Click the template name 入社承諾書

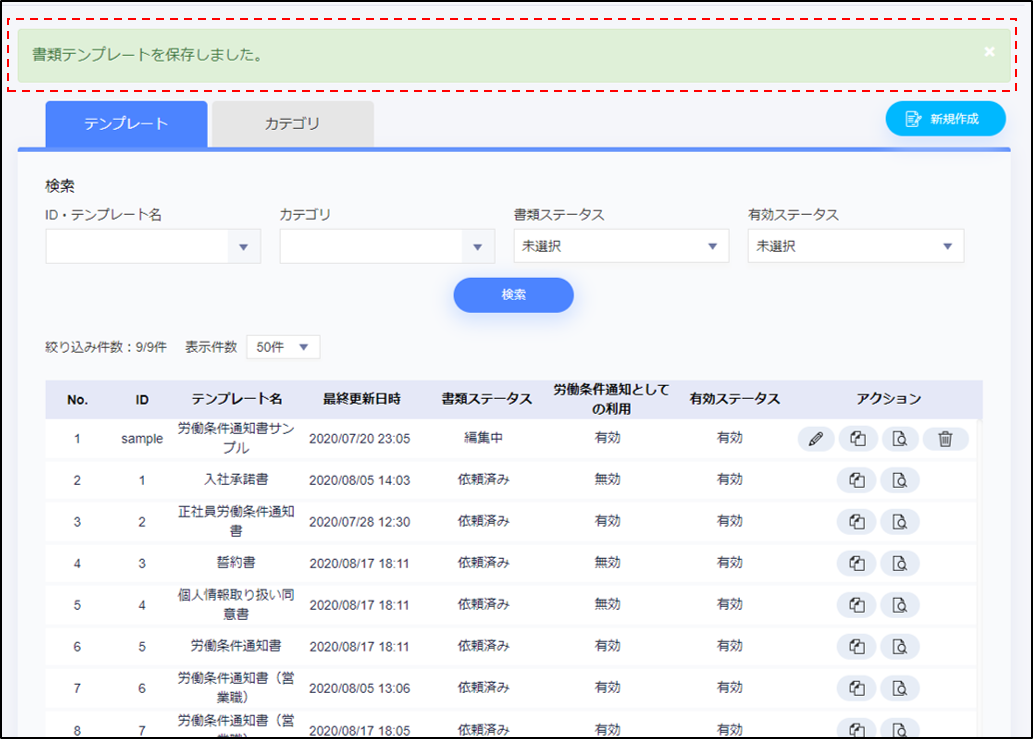236,479
